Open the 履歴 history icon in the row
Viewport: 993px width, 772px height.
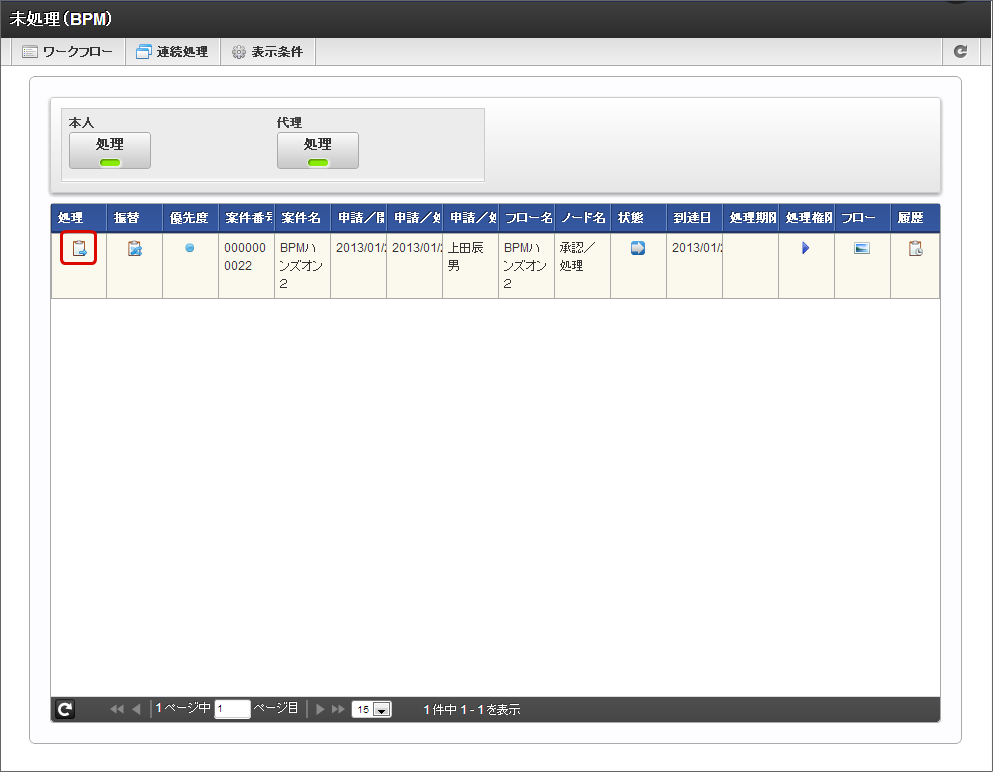click(x=915, y=249)
